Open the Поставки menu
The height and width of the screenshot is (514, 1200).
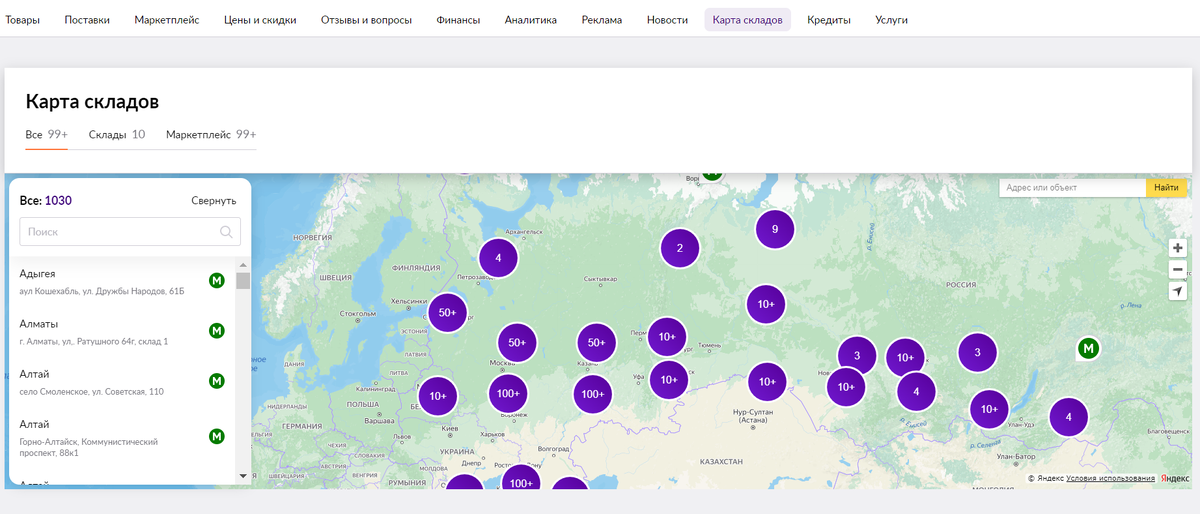coord(87,20)
